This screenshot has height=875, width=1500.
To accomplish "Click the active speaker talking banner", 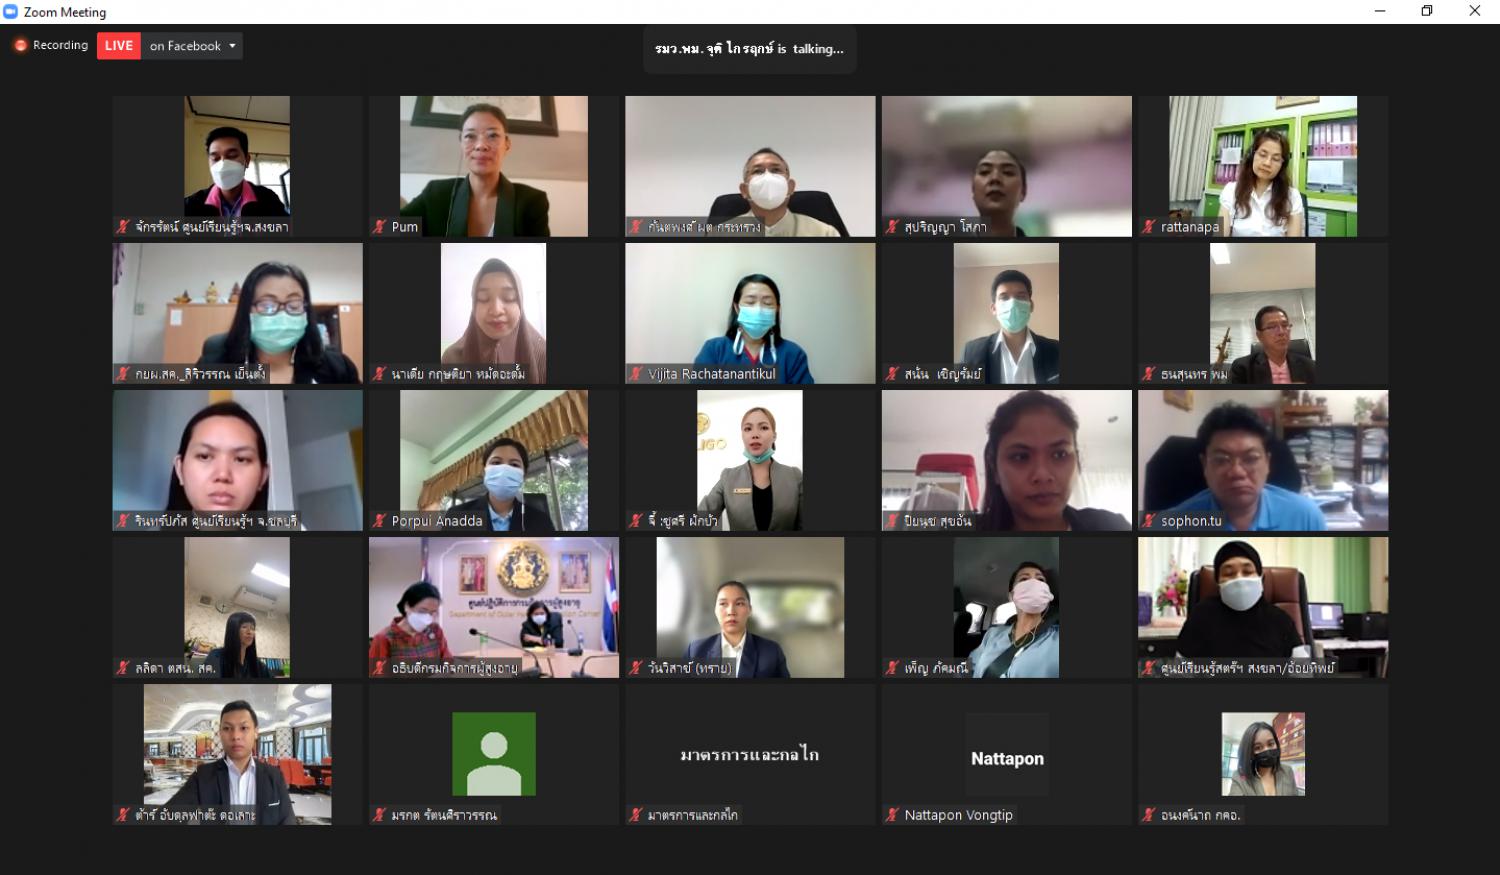I will click(x=750, y=49).
